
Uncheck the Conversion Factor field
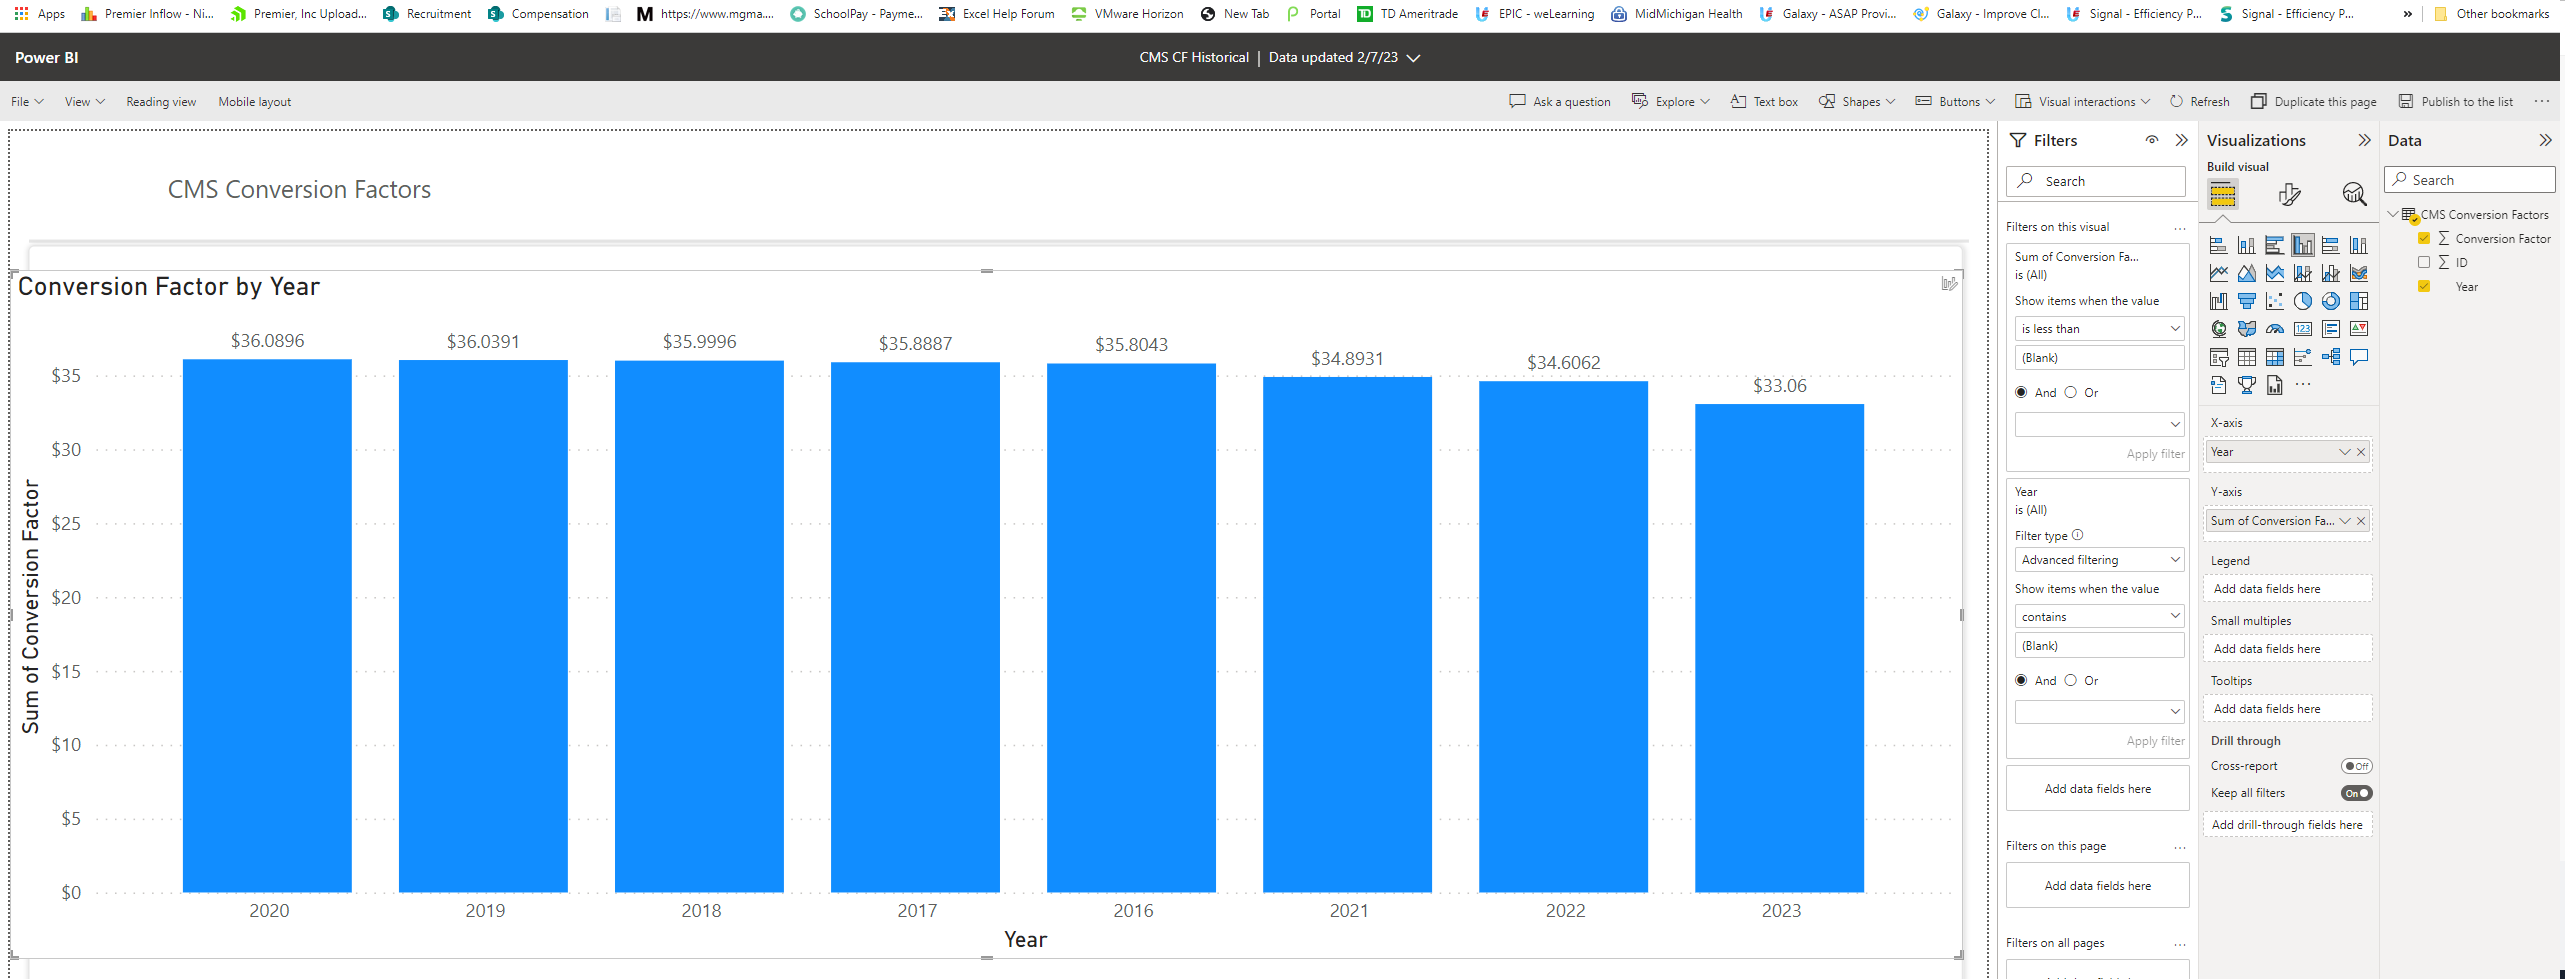tap(2423, 238)
